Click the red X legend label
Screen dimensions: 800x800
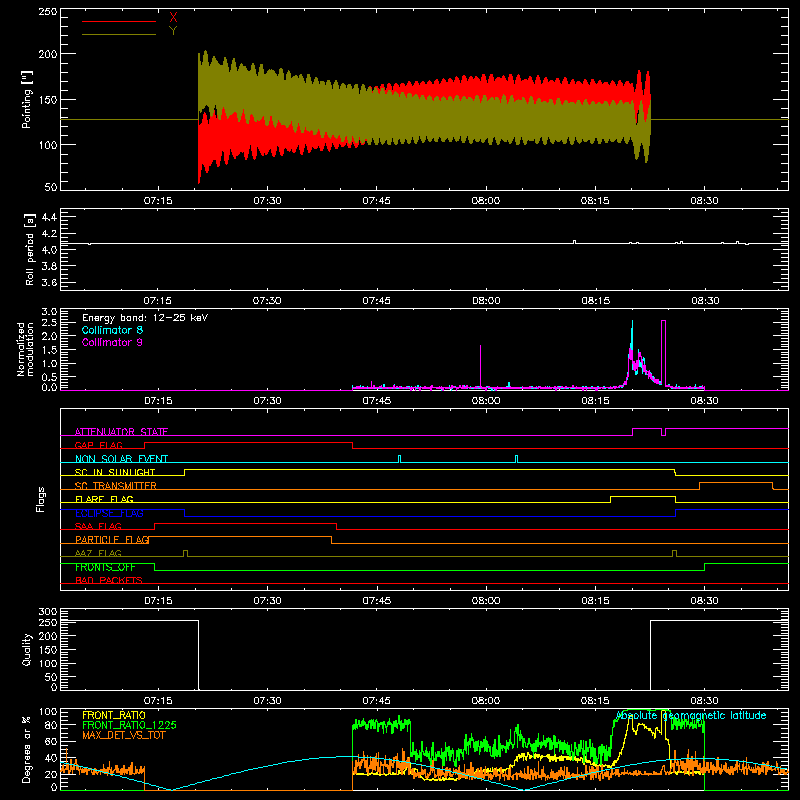point(173,18)
